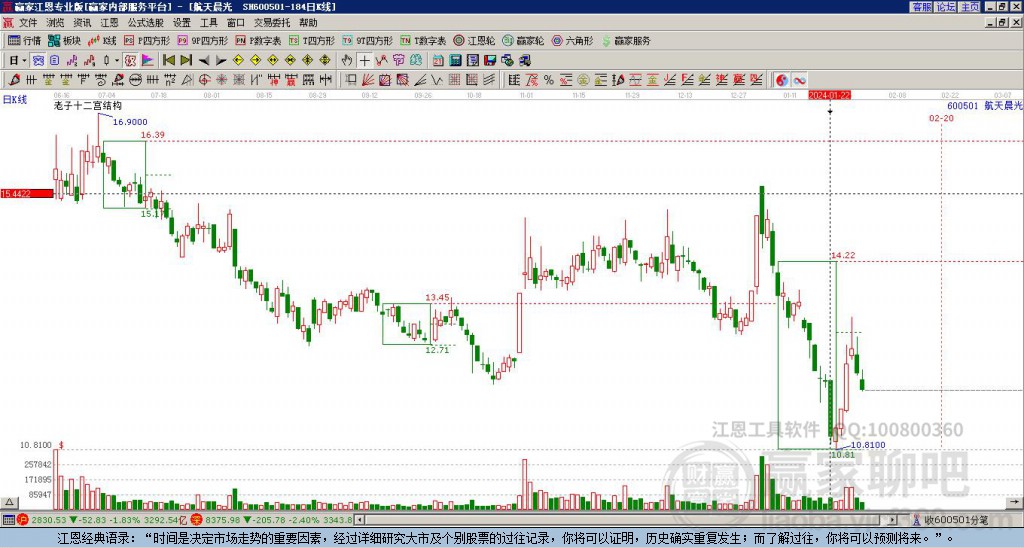Click the floppy disk save icon
This screenshot has width=1024, height=548.
pyautogui.click(x=490, y=61)
